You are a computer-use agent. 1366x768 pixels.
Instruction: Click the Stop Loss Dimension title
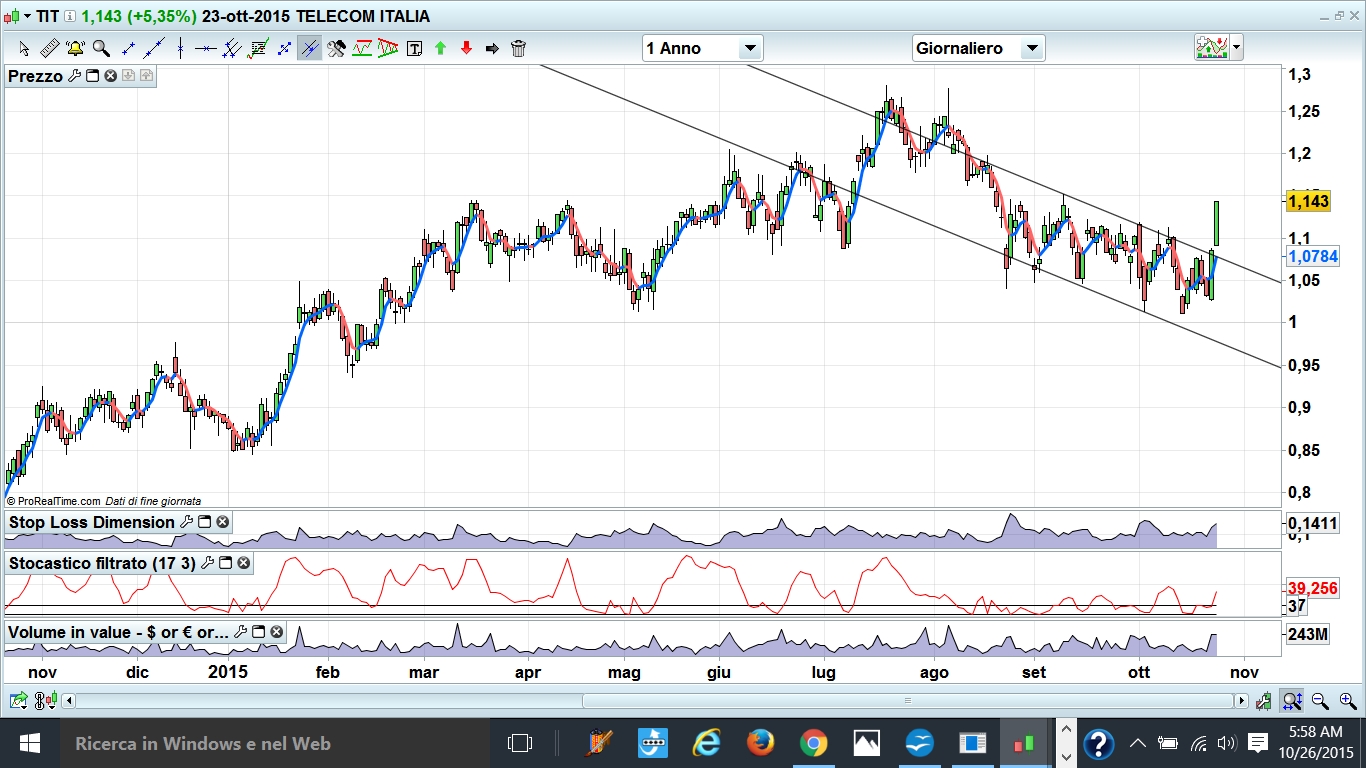[x=92, y=522]
